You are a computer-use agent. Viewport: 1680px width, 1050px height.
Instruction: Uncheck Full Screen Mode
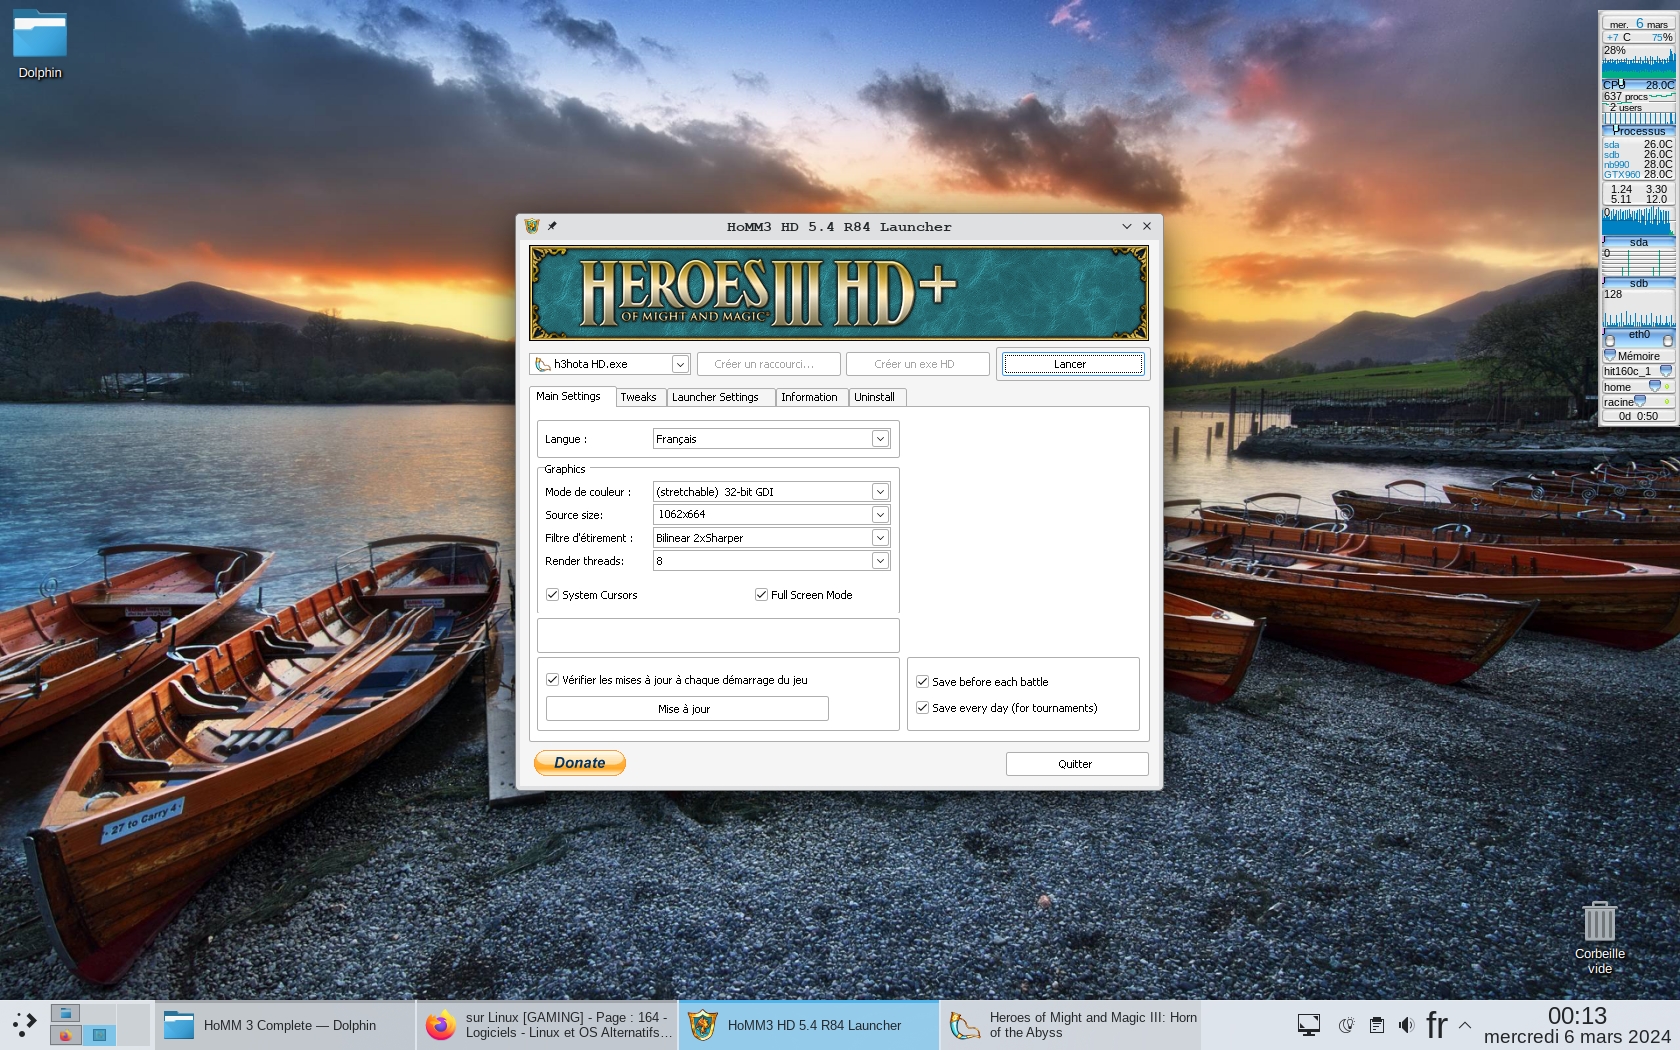click(761, 595)
